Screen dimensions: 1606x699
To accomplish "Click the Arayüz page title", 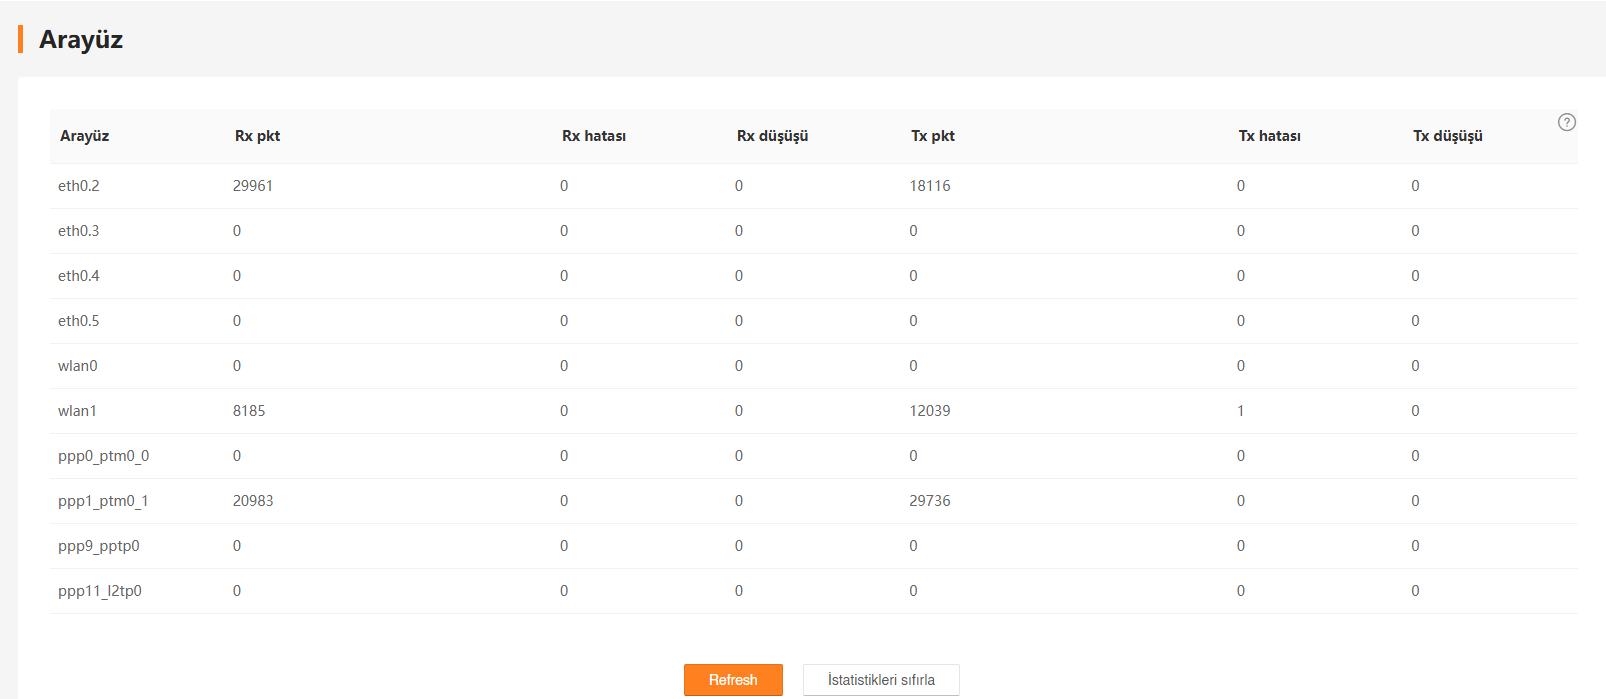I will tap(81, 40).
